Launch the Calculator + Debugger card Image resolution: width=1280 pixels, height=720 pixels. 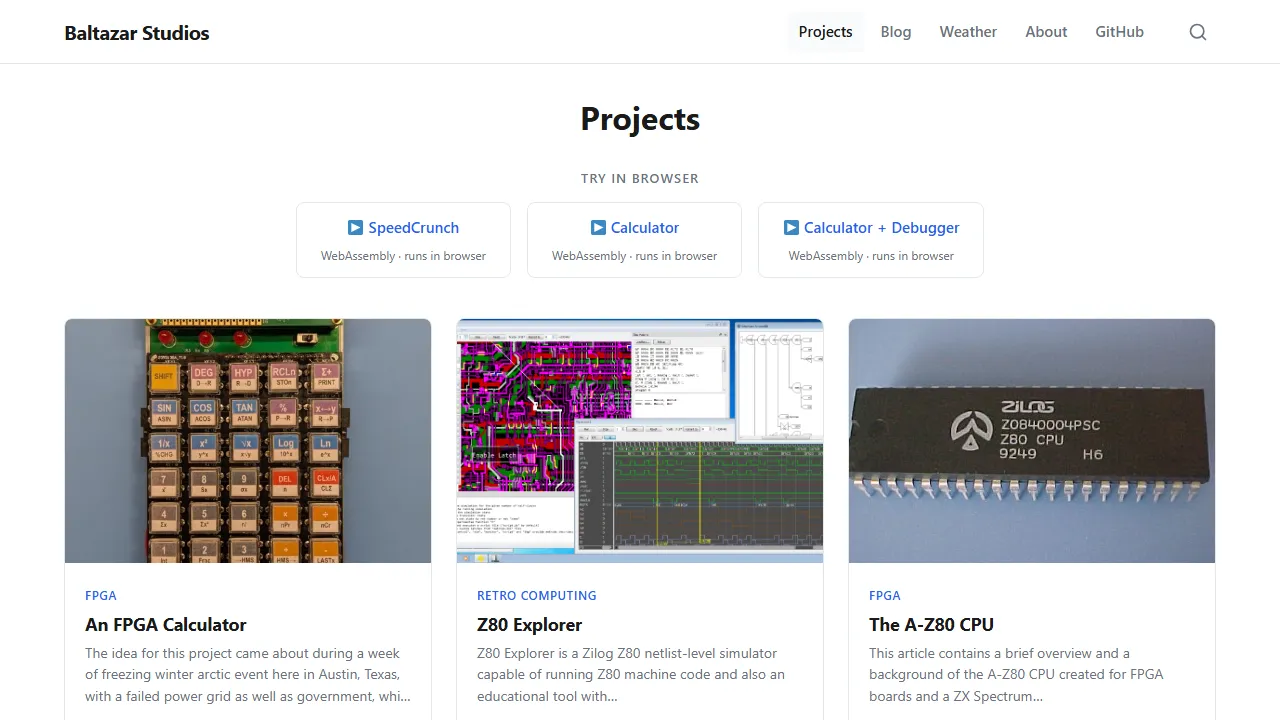tap(870, 240)
